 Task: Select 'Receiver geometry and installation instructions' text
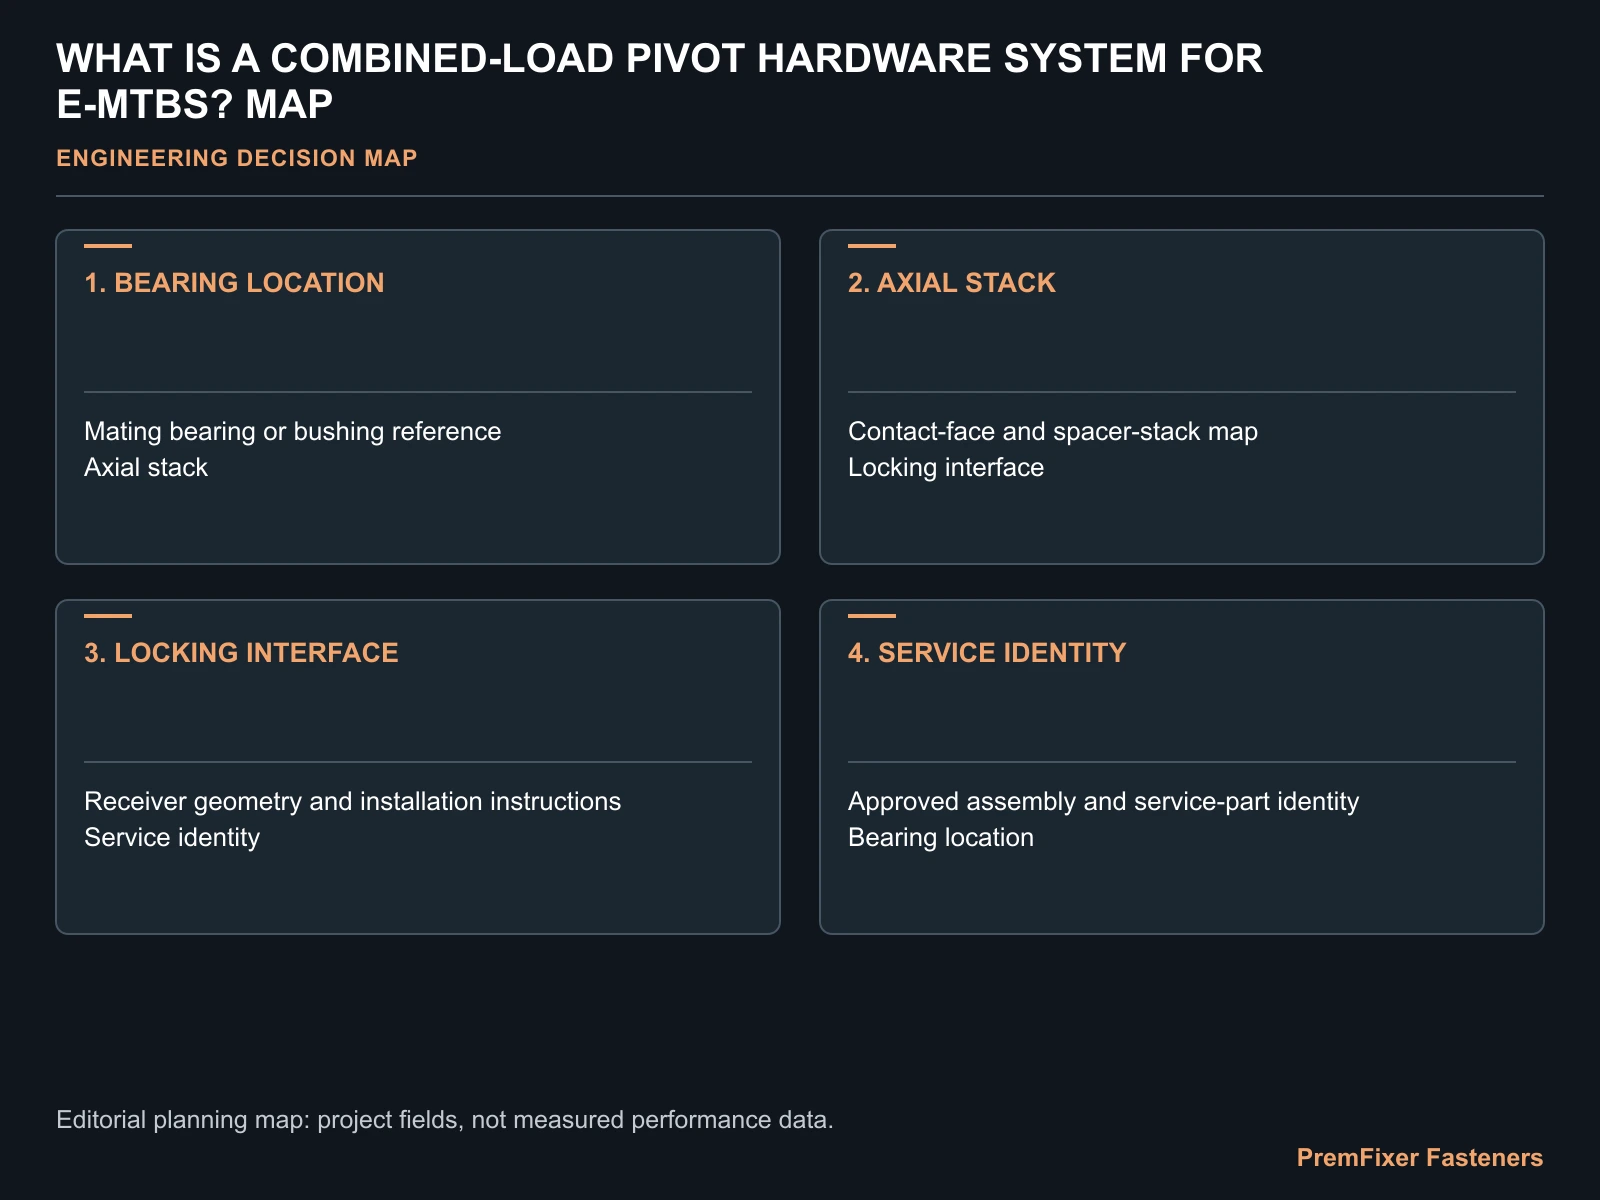352,801
